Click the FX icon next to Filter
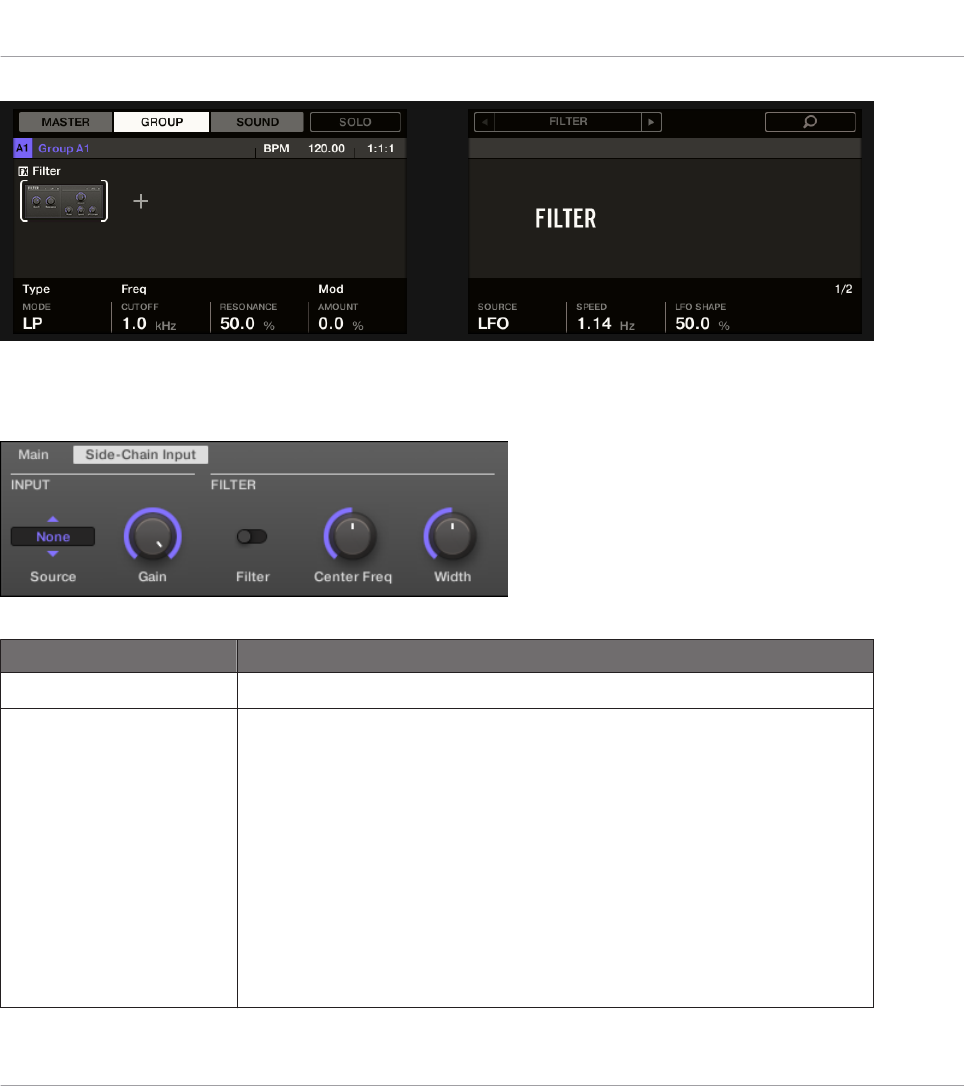Image resolution: width=965 pixels, height=1086 pixels. click(x=23, y=171)
